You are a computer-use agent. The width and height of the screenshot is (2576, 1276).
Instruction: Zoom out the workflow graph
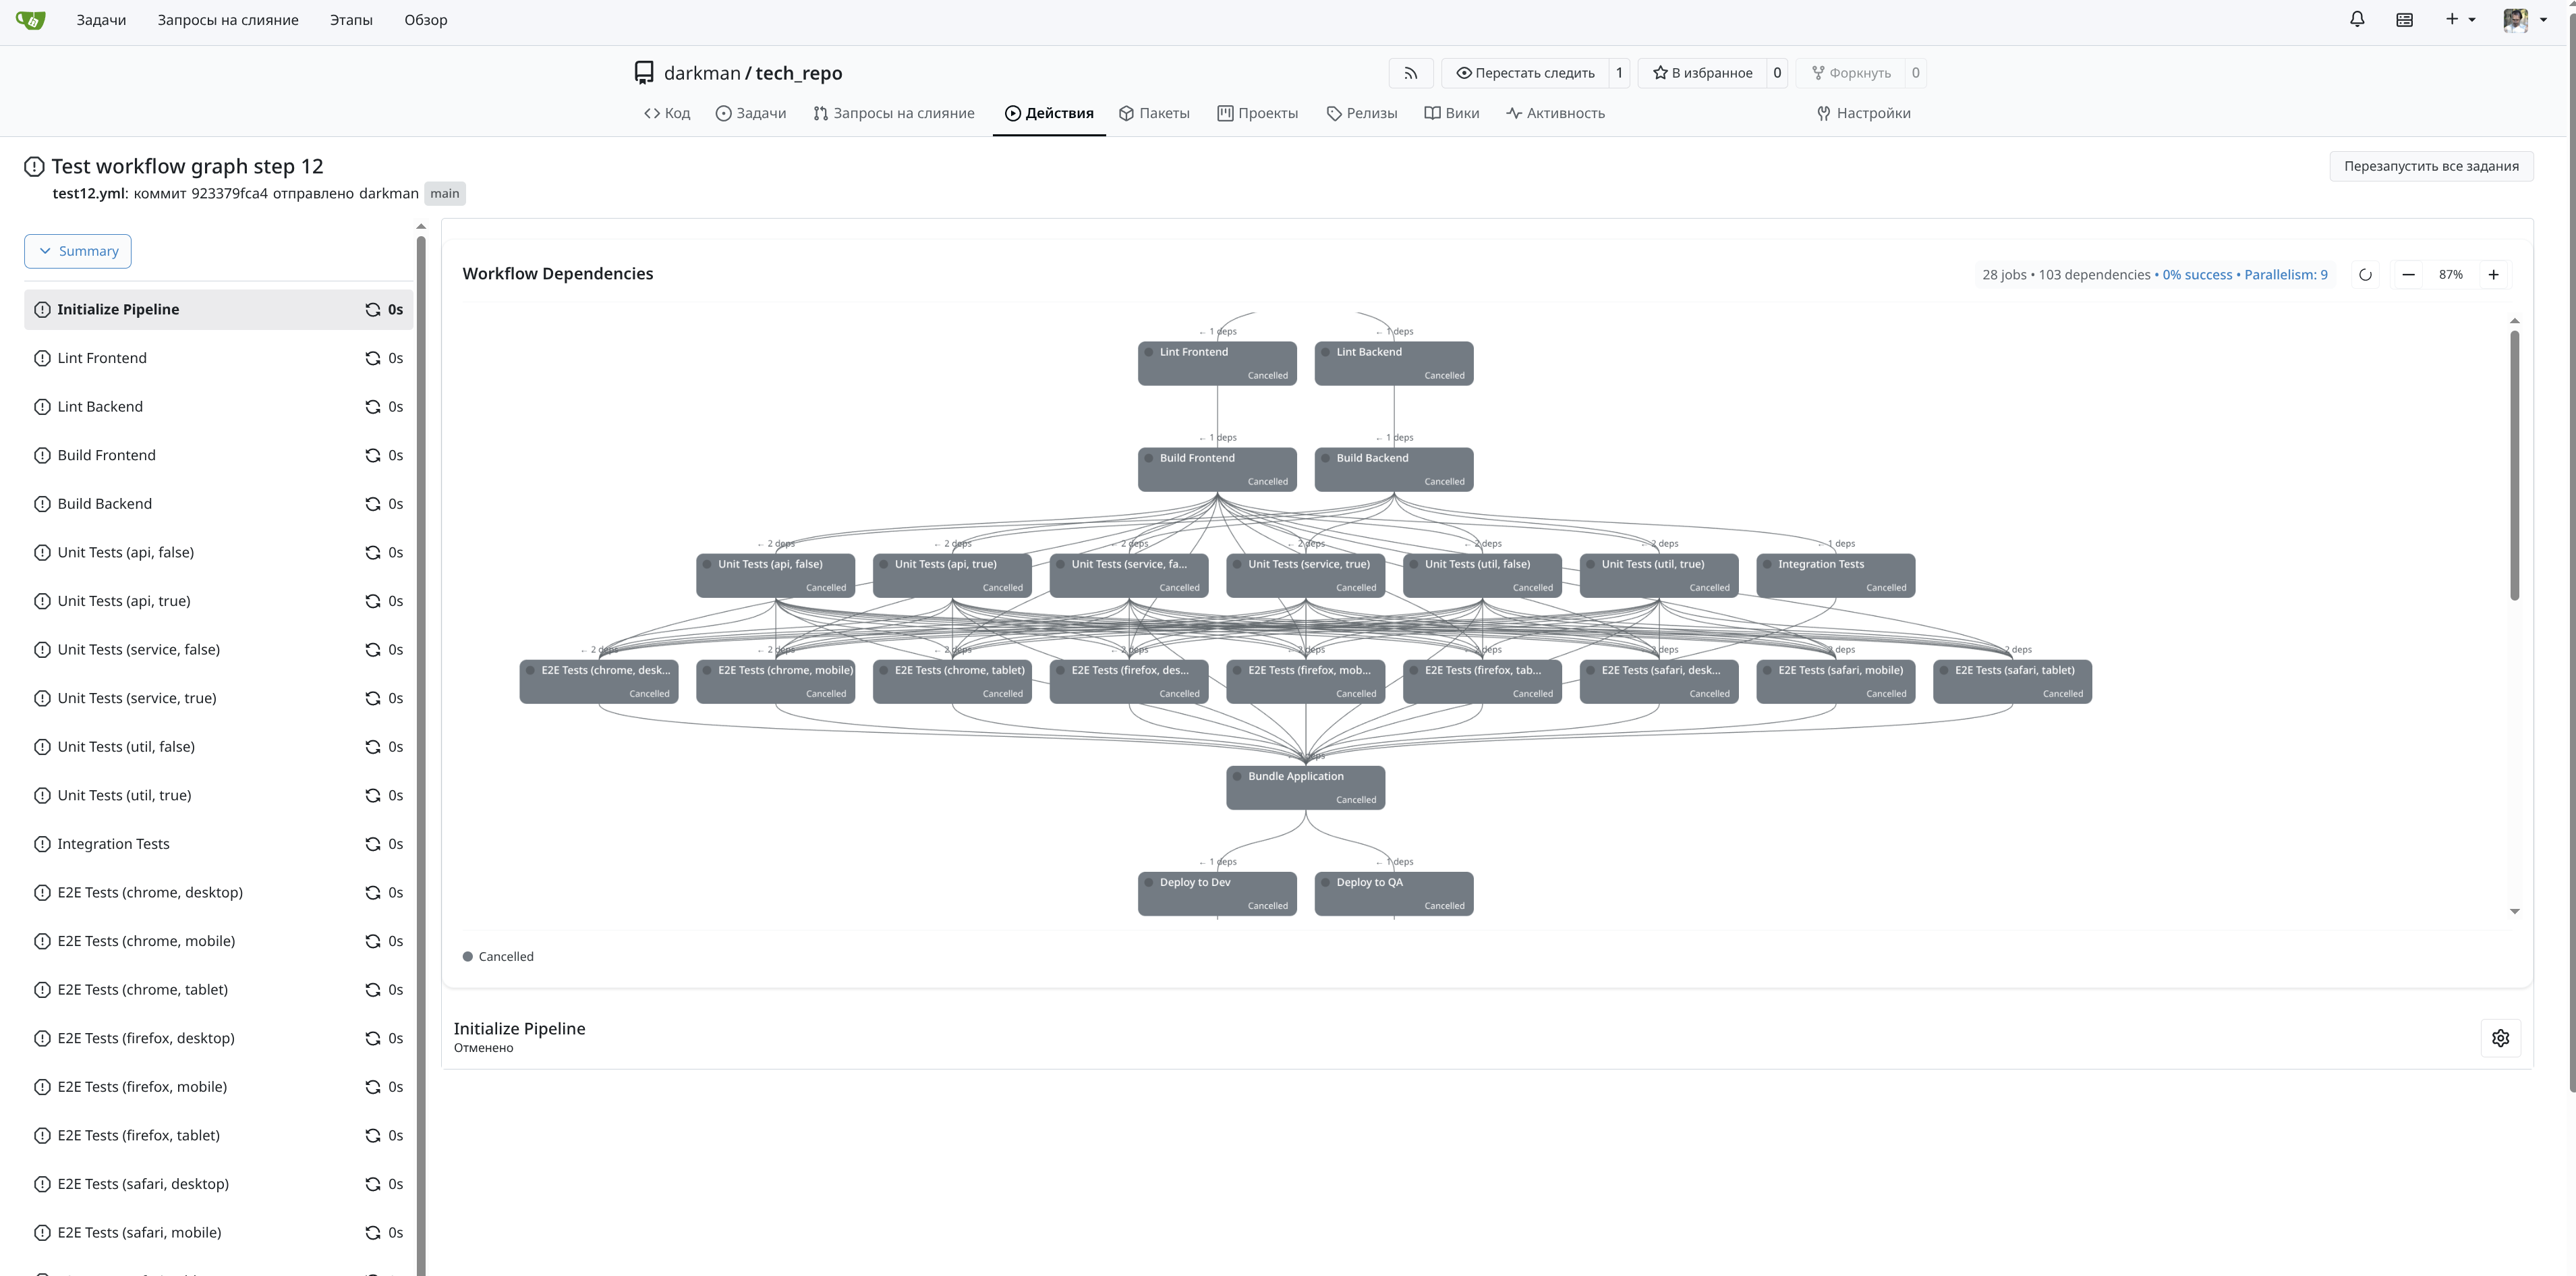(2408, 275)
